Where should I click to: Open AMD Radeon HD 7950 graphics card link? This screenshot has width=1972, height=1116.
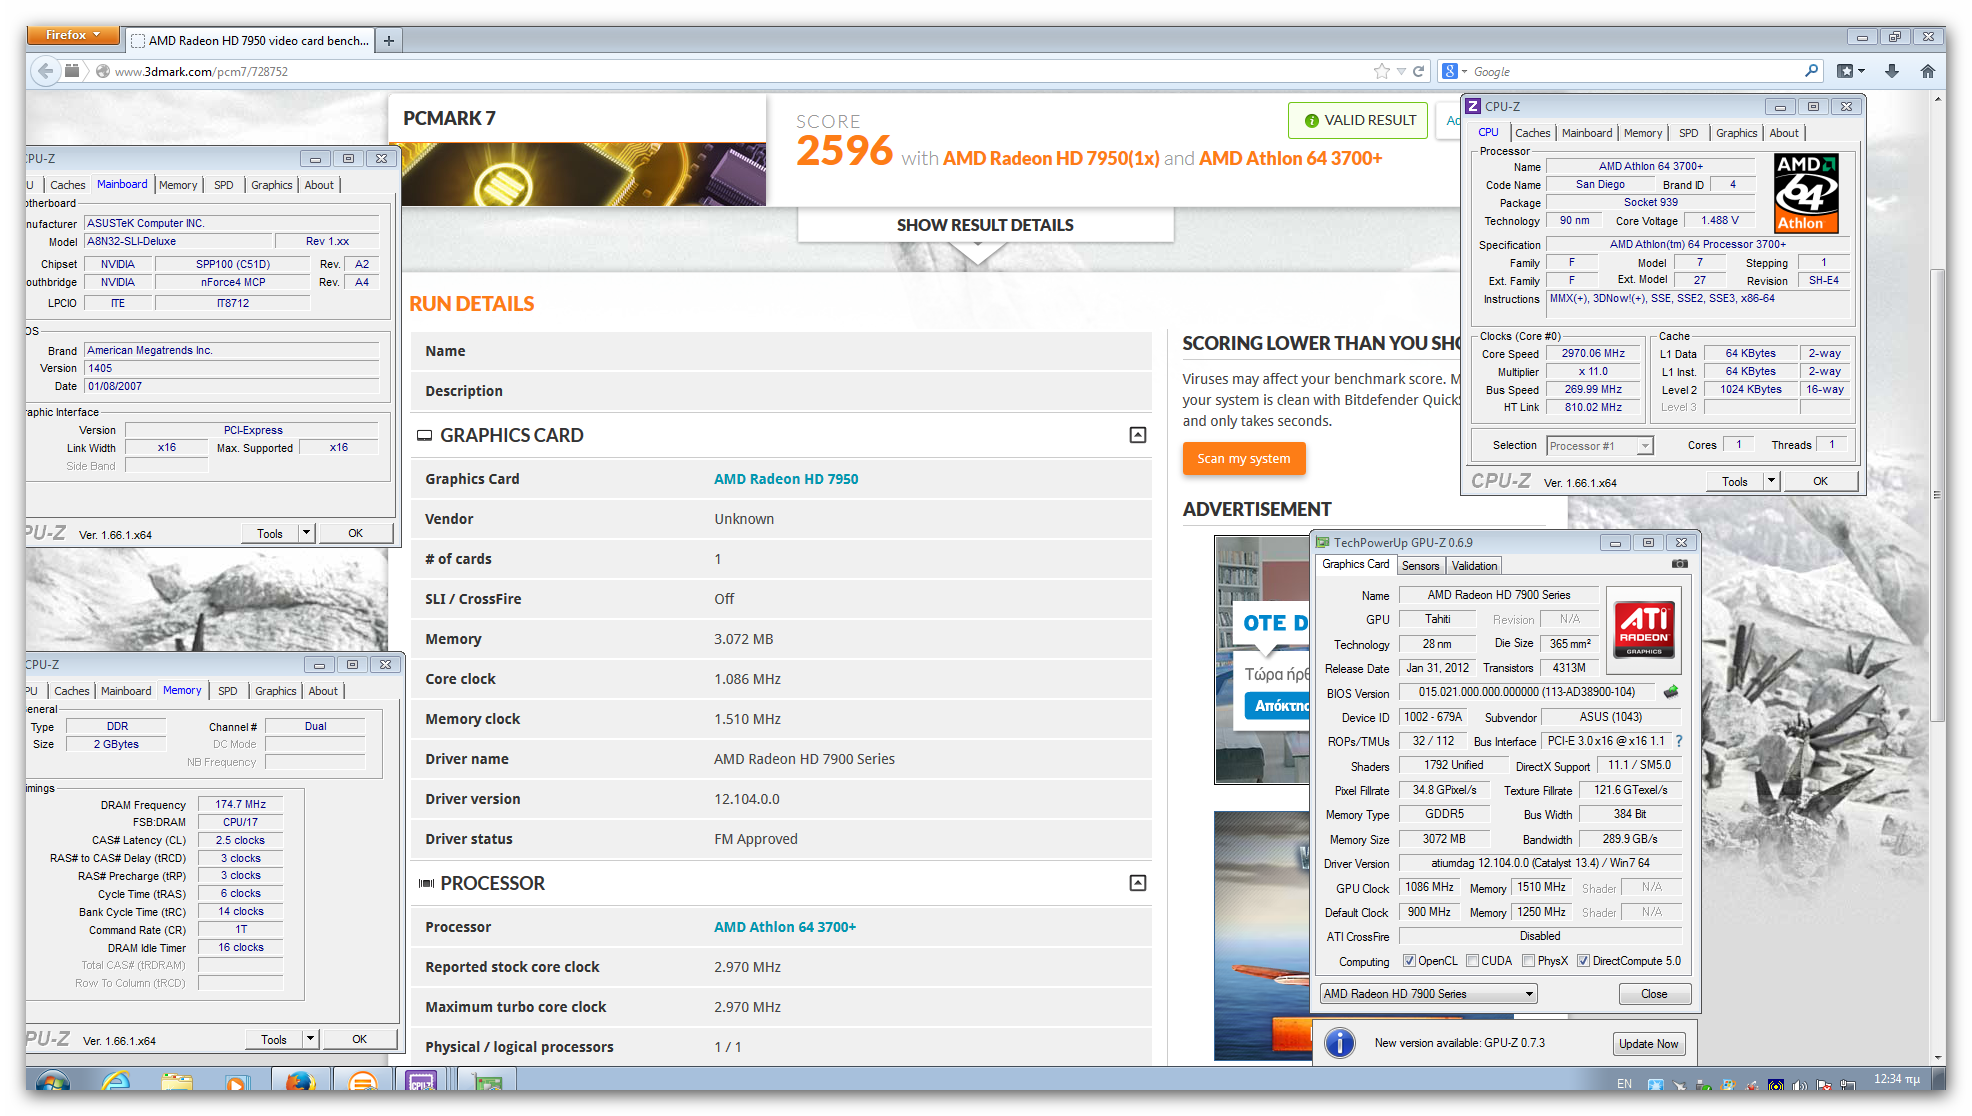[786, 479]
